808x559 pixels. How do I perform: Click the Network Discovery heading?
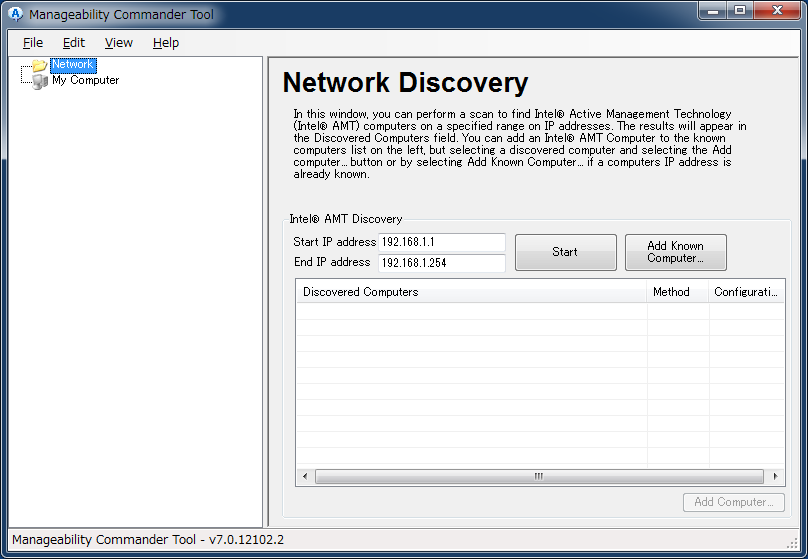406,82
